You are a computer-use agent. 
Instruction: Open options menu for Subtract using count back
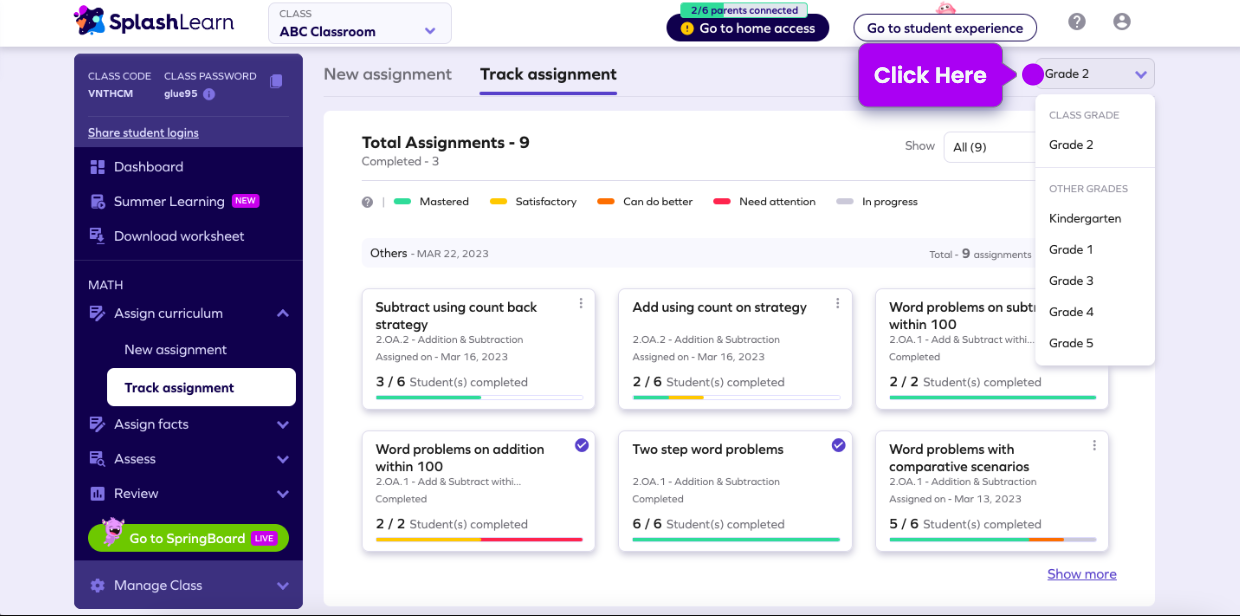[x=581, y=304]
